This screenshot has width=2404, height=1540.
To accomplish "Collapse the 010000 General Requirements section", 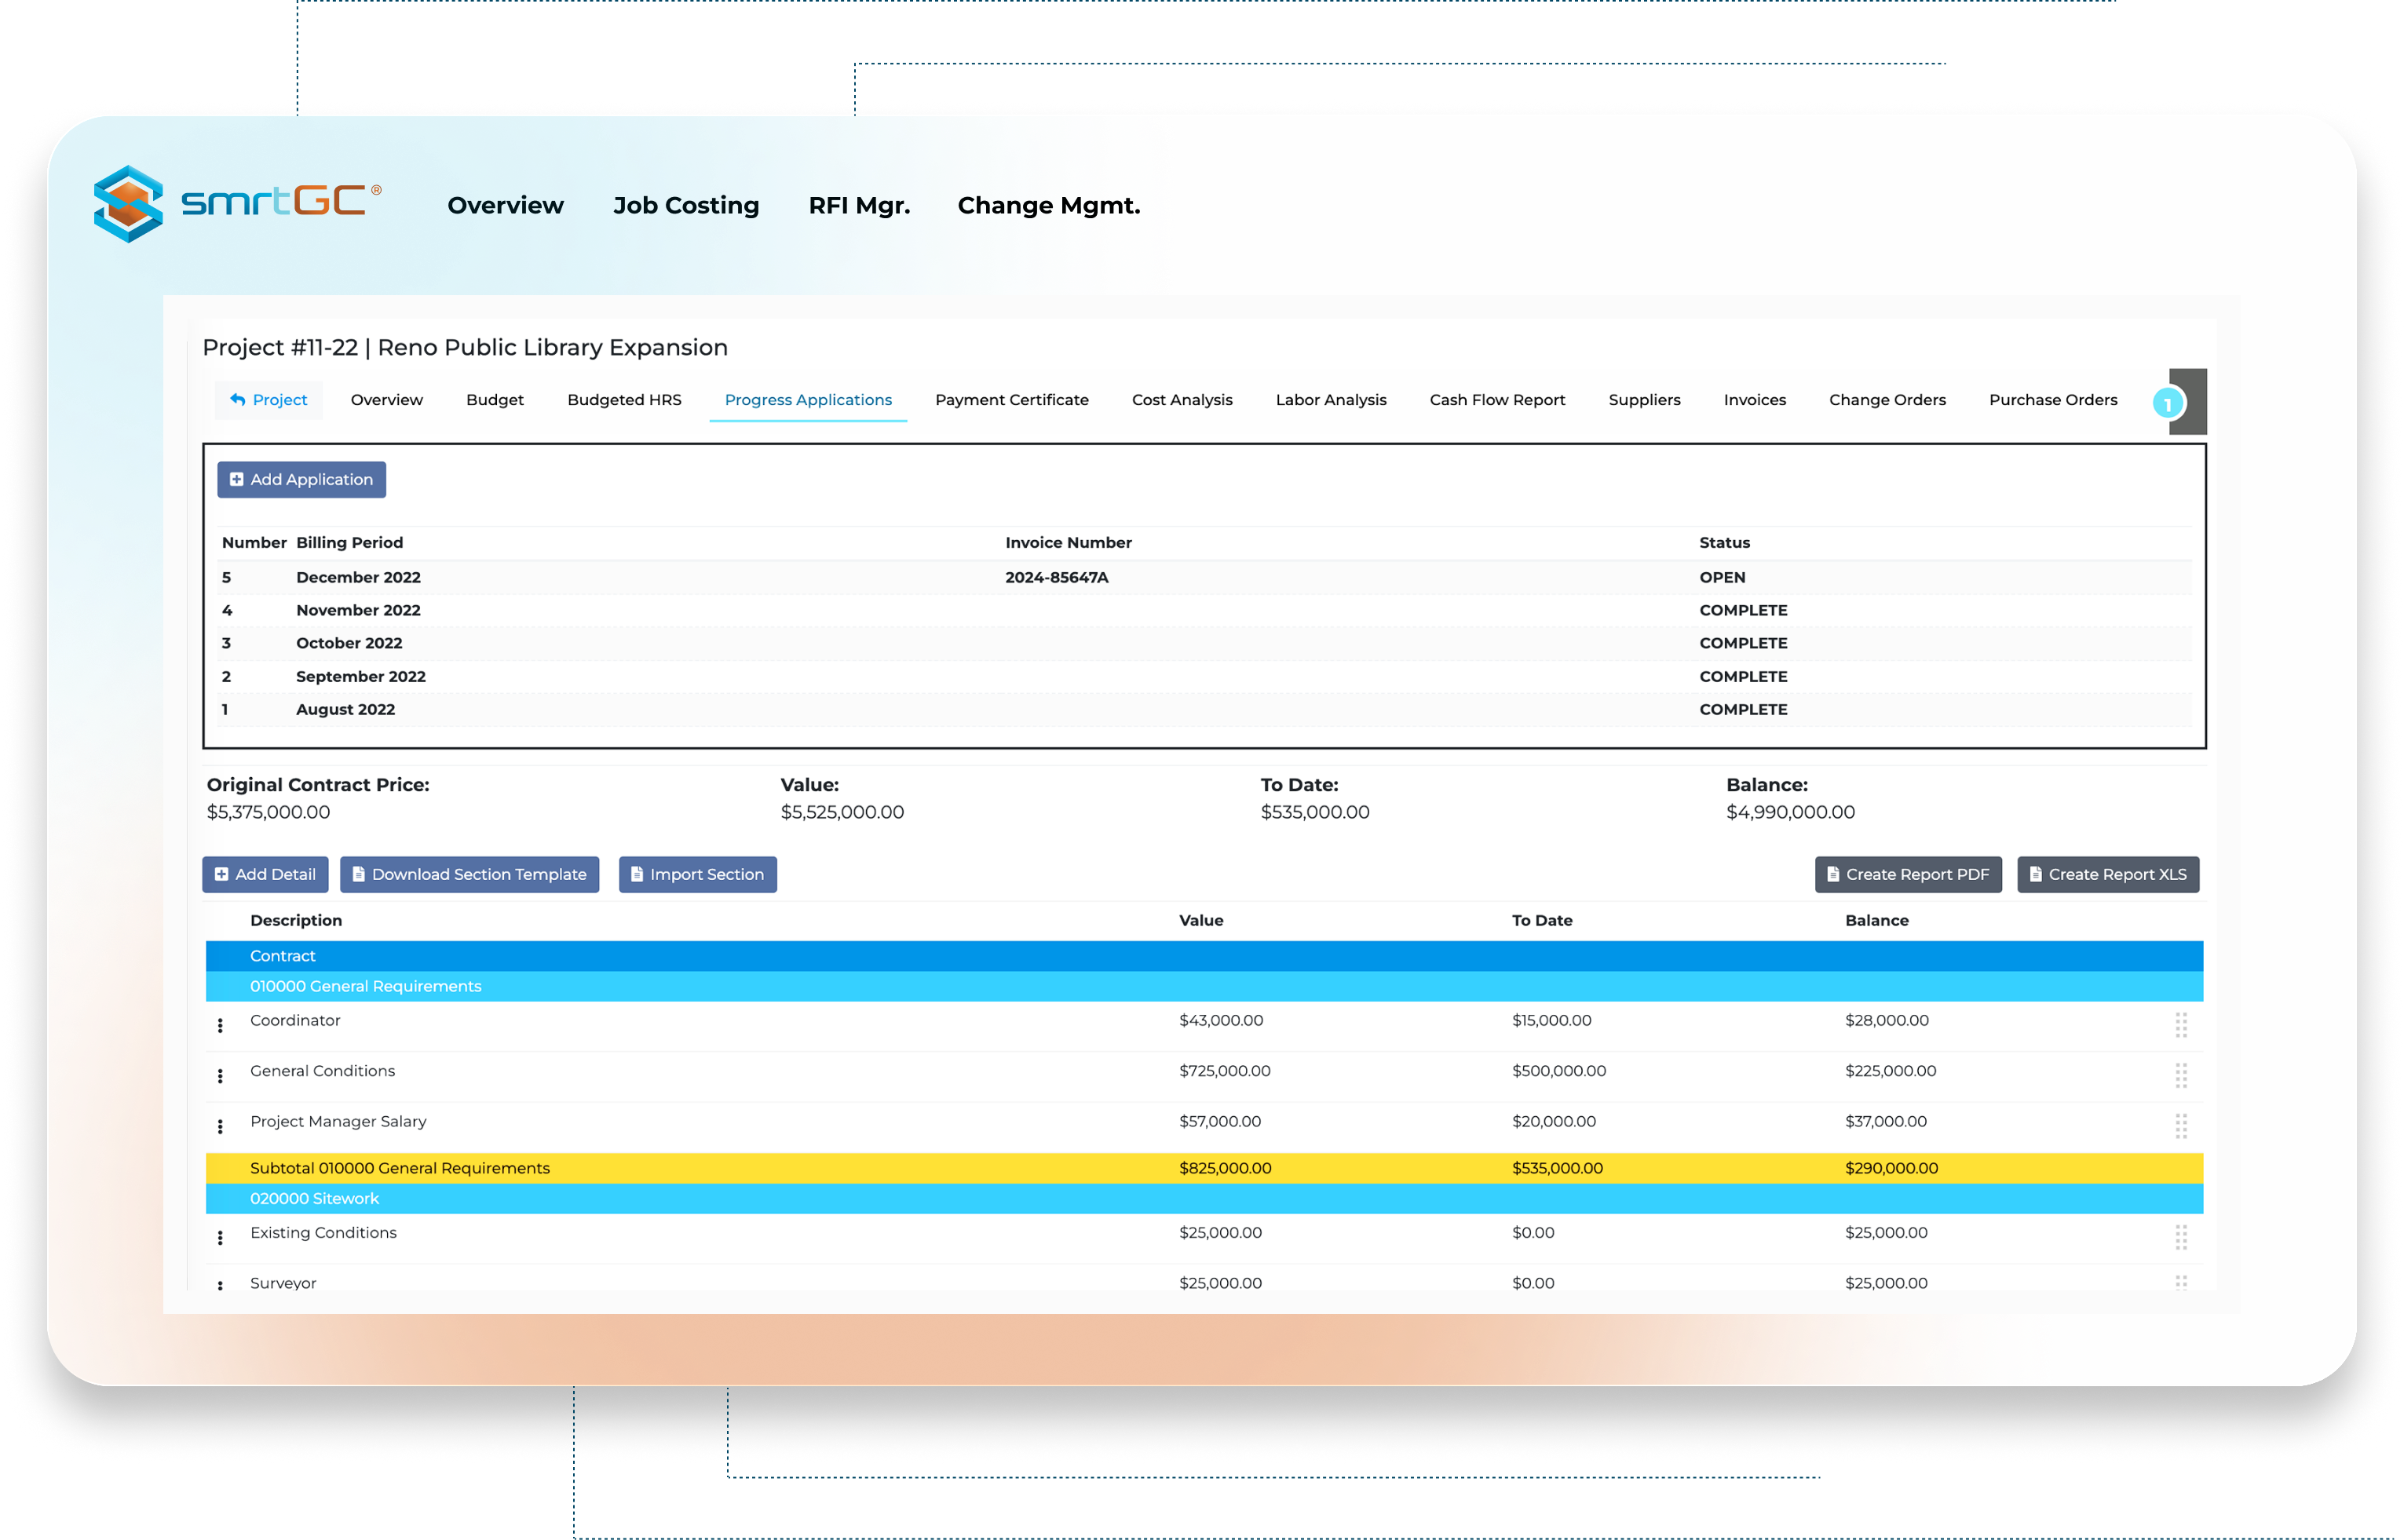I will [365, 986].
